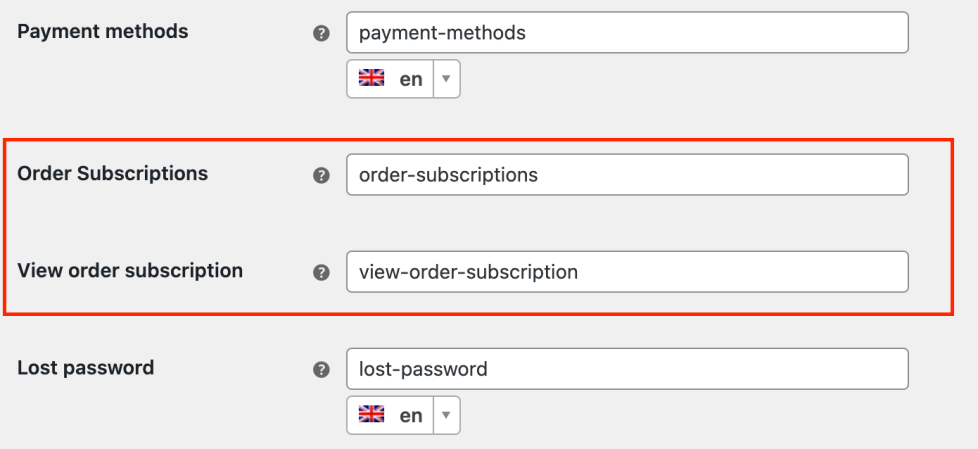Screen dimensions: 978x449
Task: Click the Lost password label
Action: [x=85, y=367]
